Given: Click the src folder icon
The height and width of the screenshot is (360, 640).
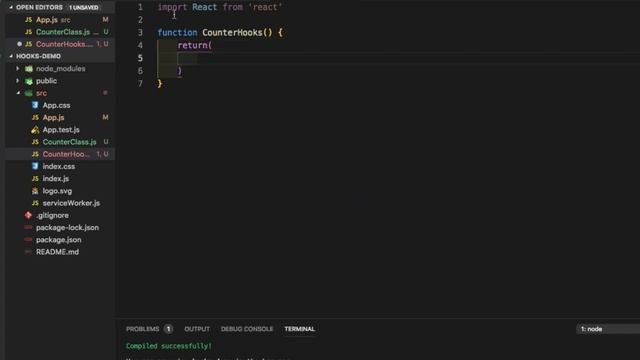Looking at the screenshot, I should 29,93.
